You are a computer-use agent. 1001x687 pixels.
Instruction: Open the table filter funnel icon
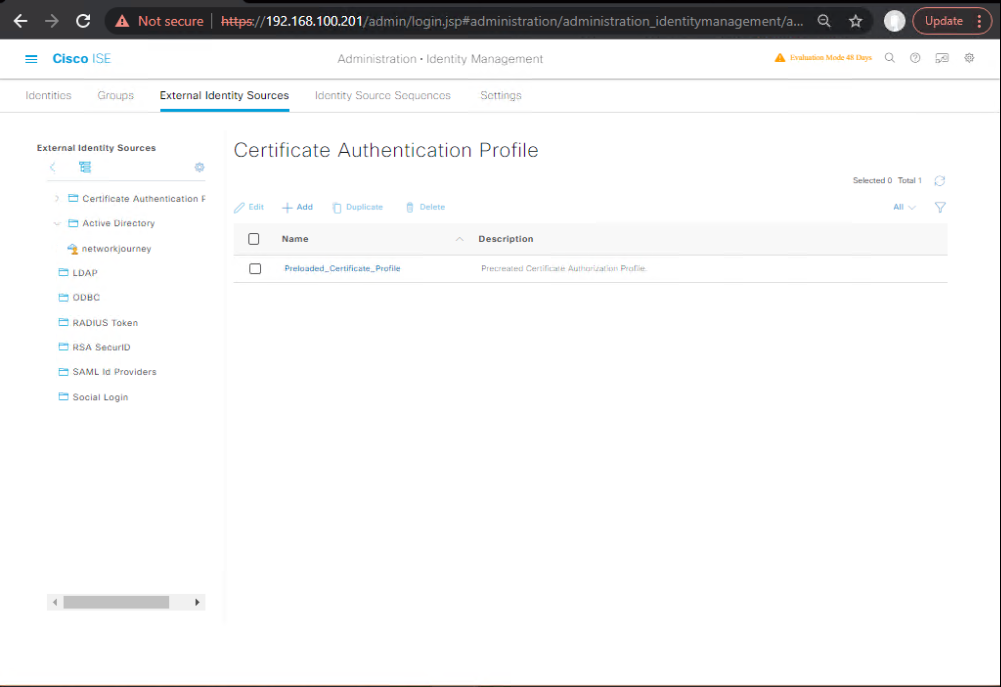pos(940,208)
